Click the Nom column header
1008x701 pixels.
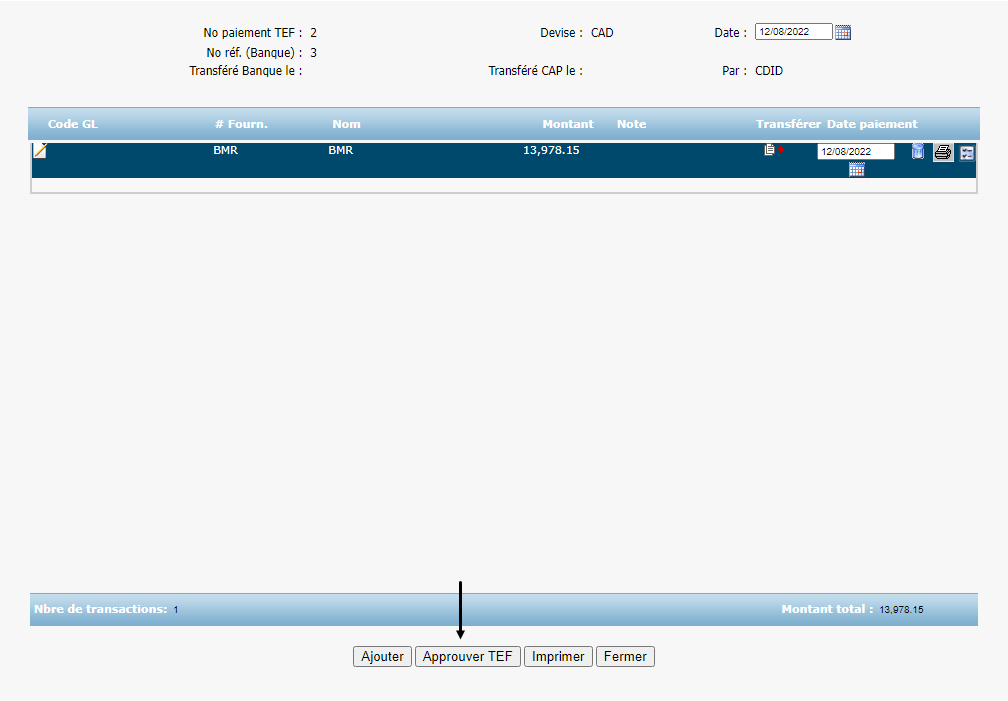pos(346,124)
